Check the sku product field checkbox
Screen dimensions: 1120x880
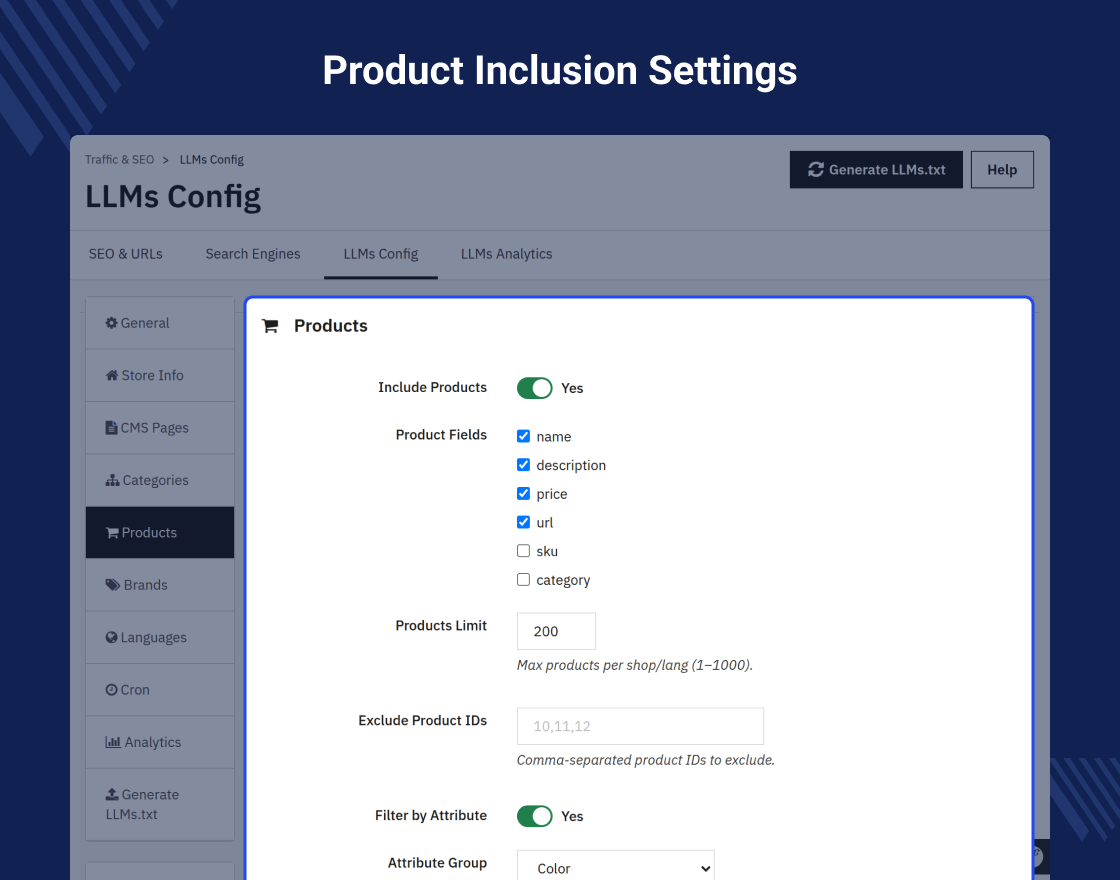point(524,551)
